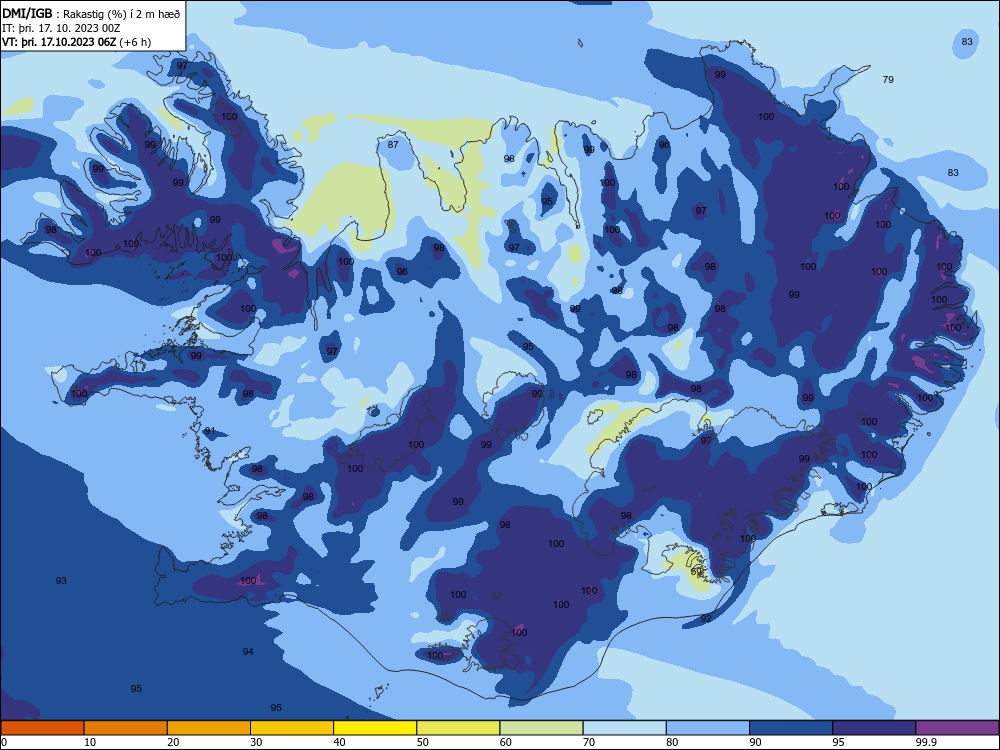Screen dimensions: 1000x750
Task: Click the '79' humidity value offshore northeast
Action: coord(888,80)
